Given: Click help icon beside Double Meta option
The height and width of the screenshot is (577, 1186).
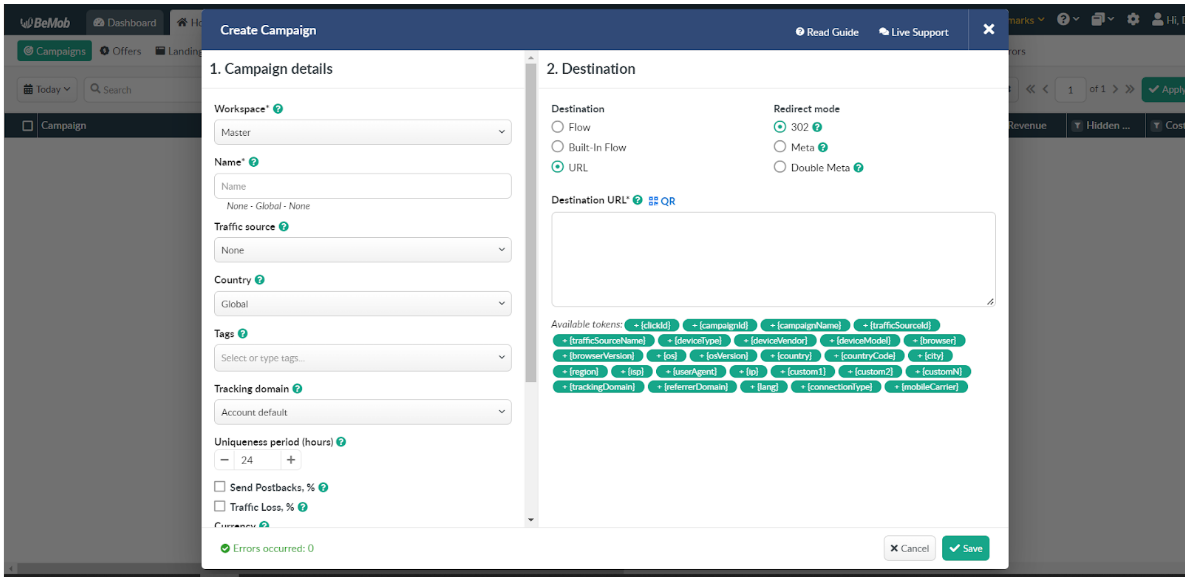Looking at the screenshot, I should 858,168.
